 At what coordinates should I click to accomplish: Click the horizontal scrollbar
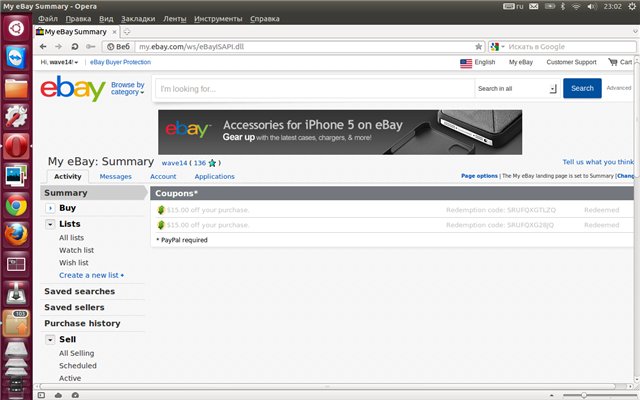pos(327,386)
